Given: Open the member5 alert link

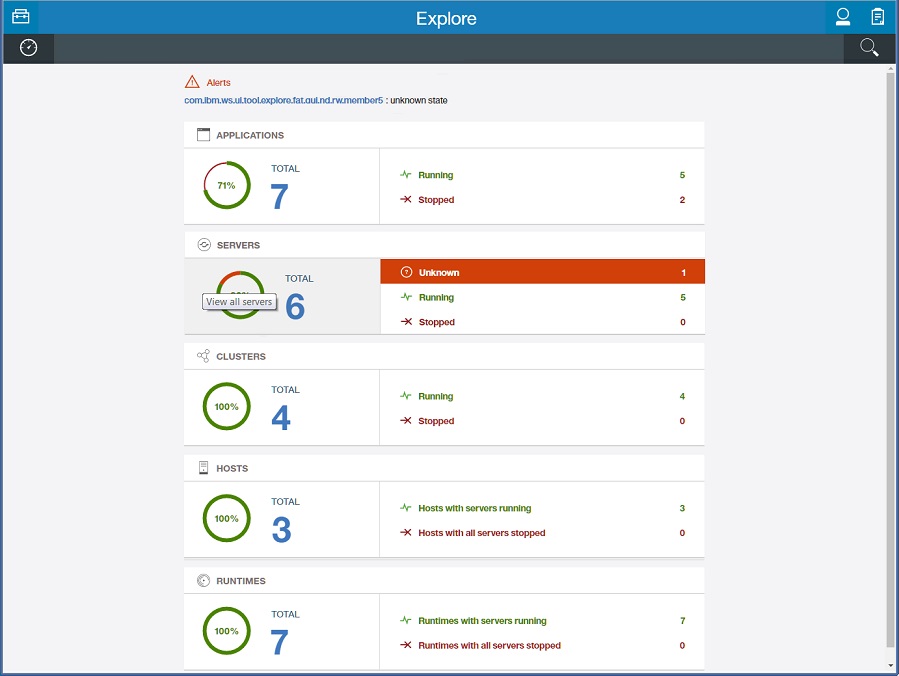Looking at the screenshot, I should [x=283, y=101].
